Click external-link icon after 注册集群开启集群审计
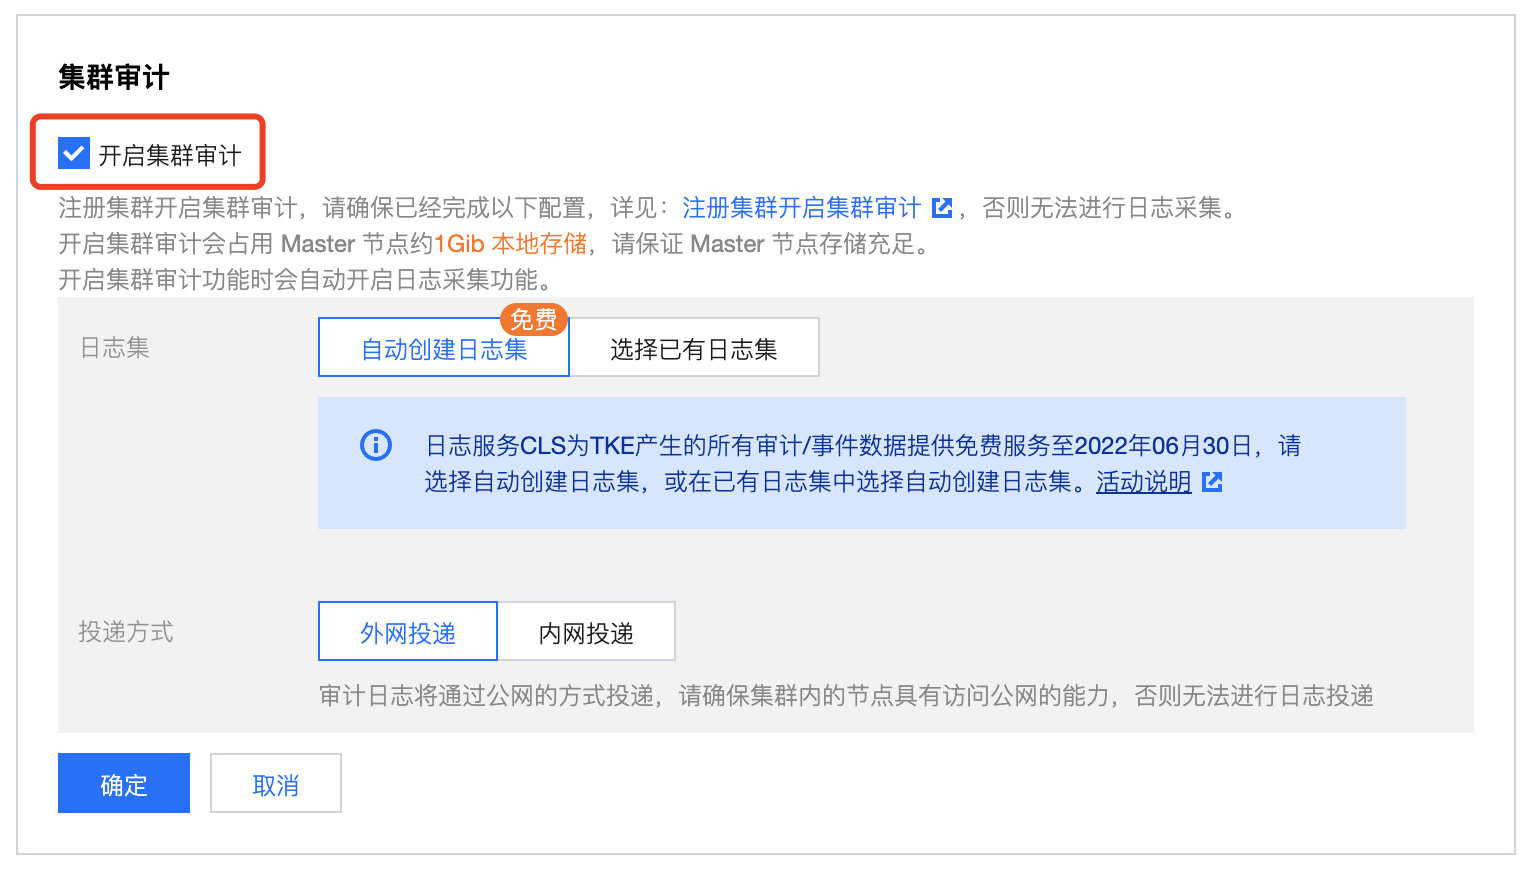Image resolution: width=1534 pixels, height=874 pixels. tap(942, 208)
